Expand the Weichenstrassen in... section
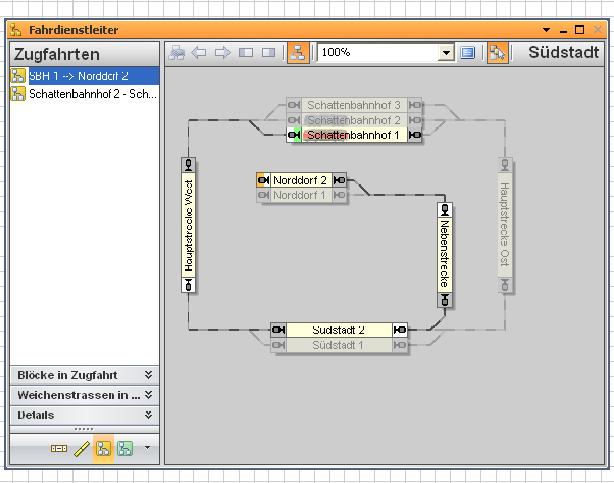Viewport: 614px width, 483px height. (148, 395)
